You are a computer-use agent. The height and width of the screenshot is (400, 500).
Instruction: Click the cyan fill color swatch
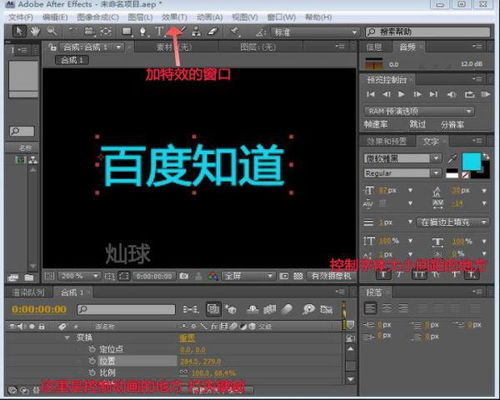471,162
